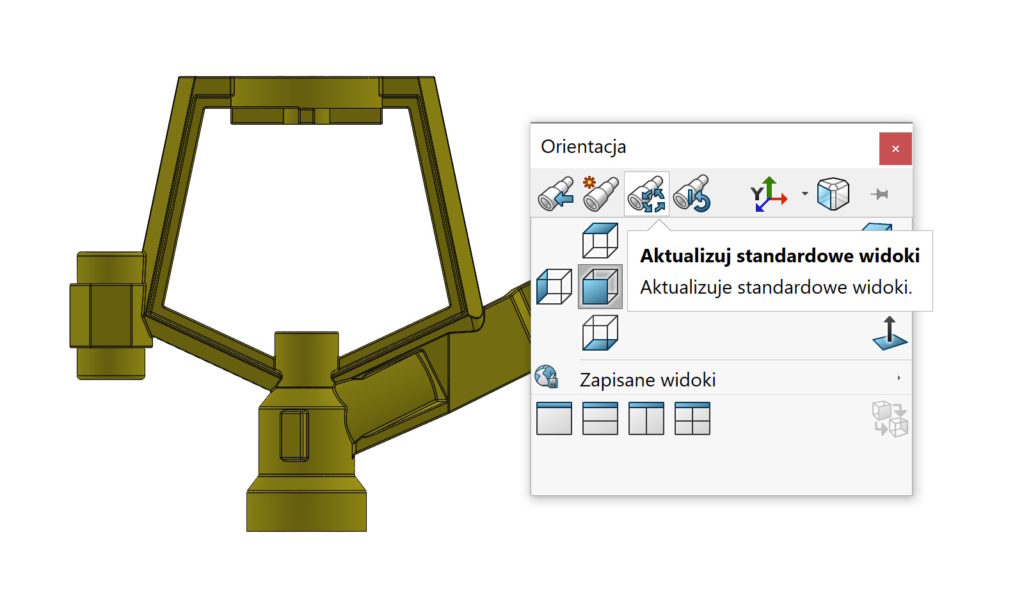1024x595 pixels.
Task: Click the Previous View telescope icon
Action: pos(555,194)
